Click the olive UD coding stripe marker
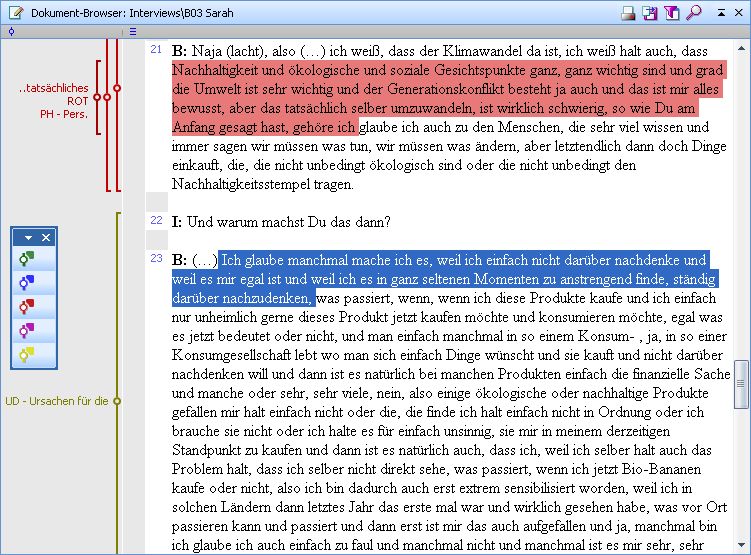Image resolution: width=751 pixels, height=555 pixels. (117, 401)
